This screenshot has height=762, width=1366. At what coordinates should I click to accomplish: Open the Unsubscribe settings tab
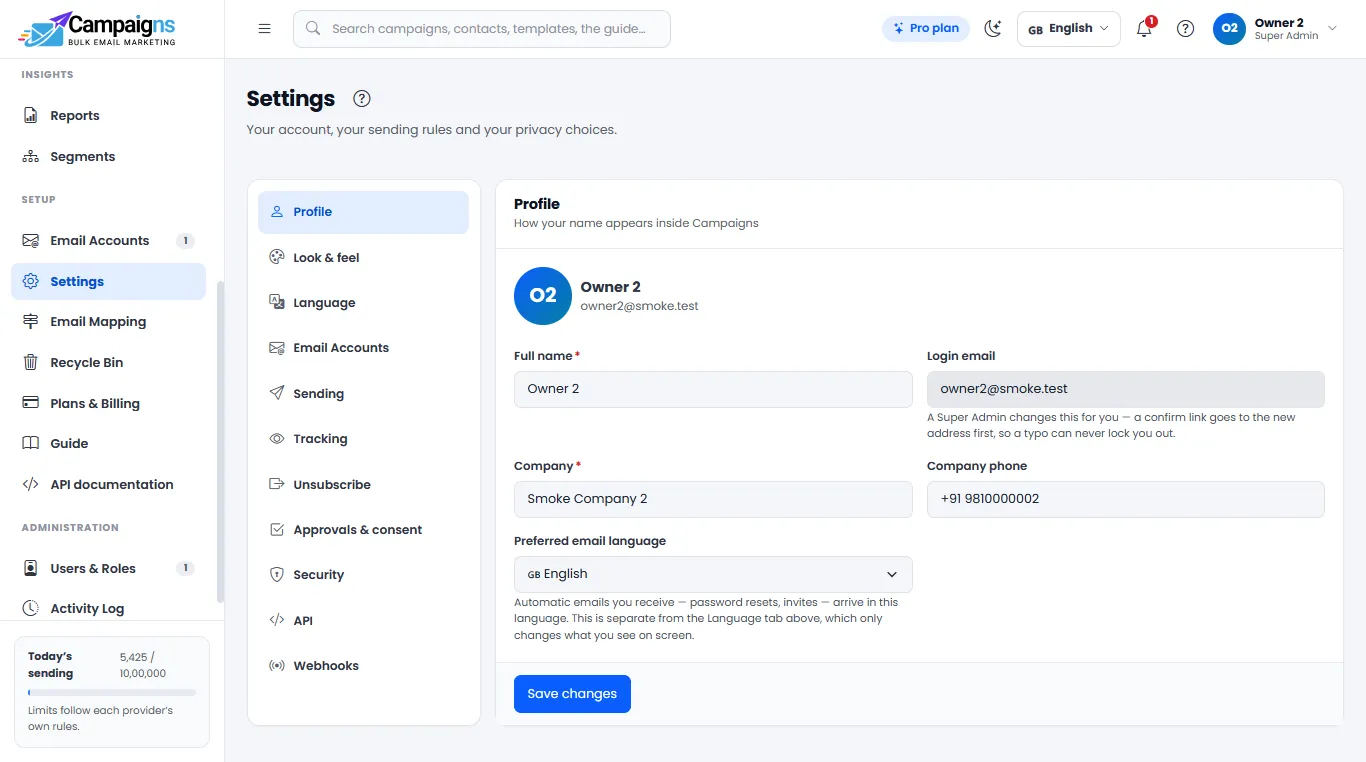(x=363, y=485)
